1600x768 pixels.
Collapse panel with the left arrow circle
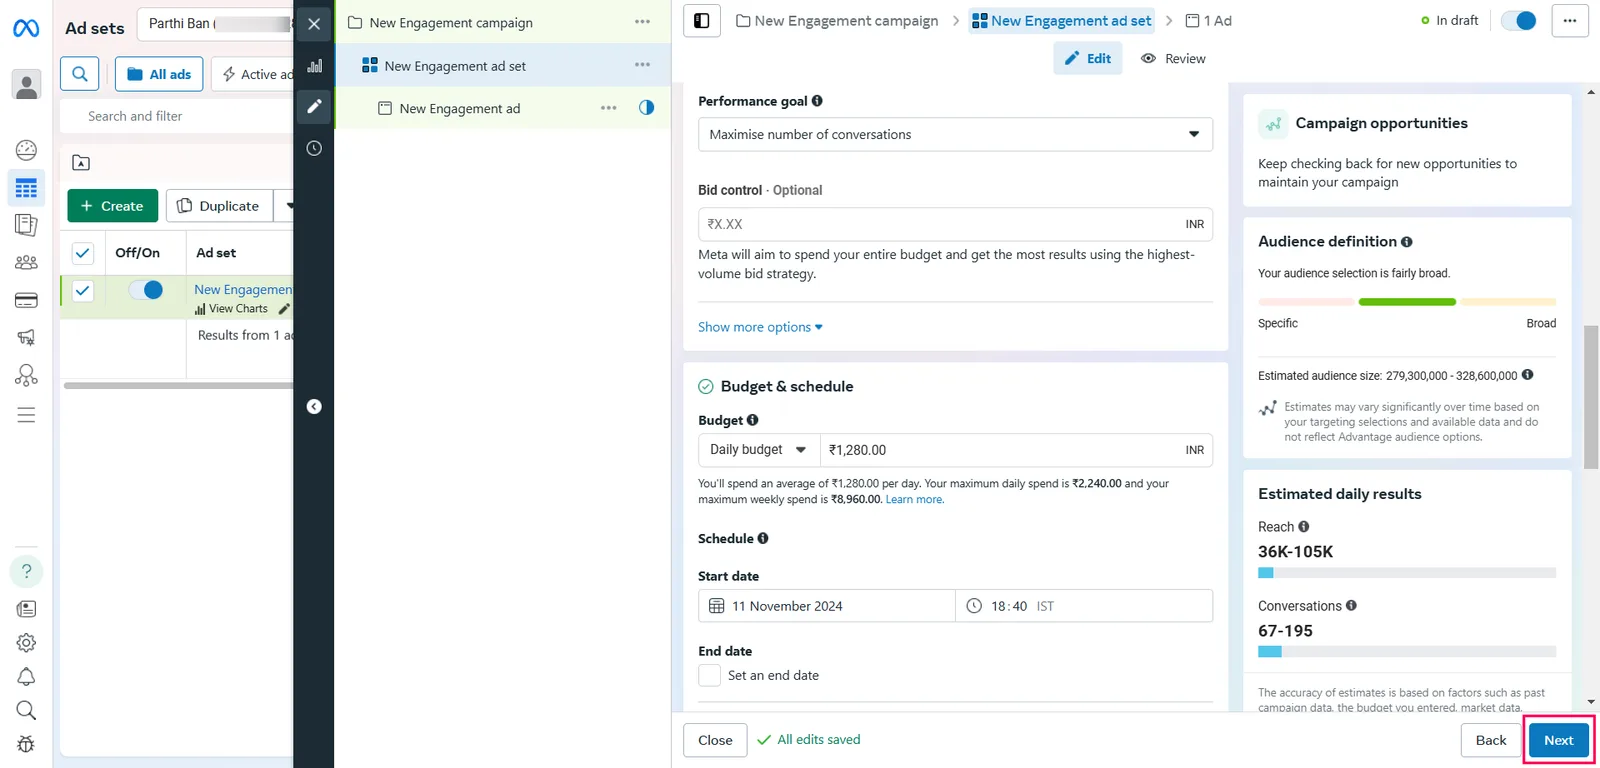314,406
